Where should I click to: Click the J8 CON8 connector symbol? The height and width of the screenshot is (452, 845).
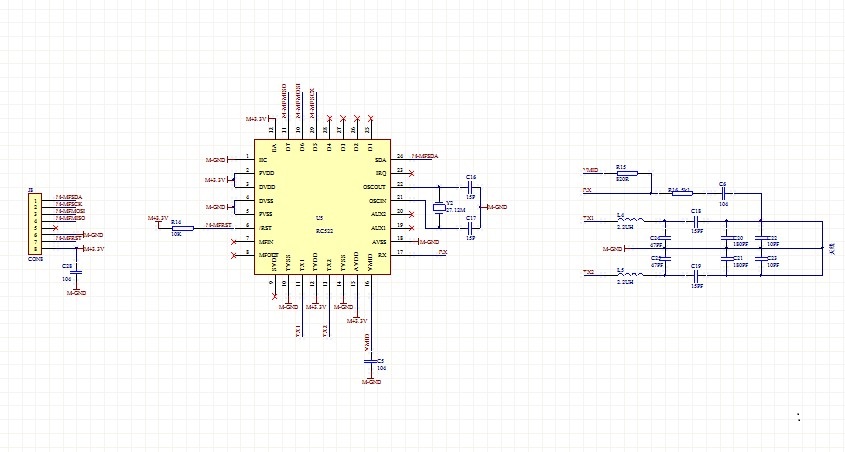36,222
